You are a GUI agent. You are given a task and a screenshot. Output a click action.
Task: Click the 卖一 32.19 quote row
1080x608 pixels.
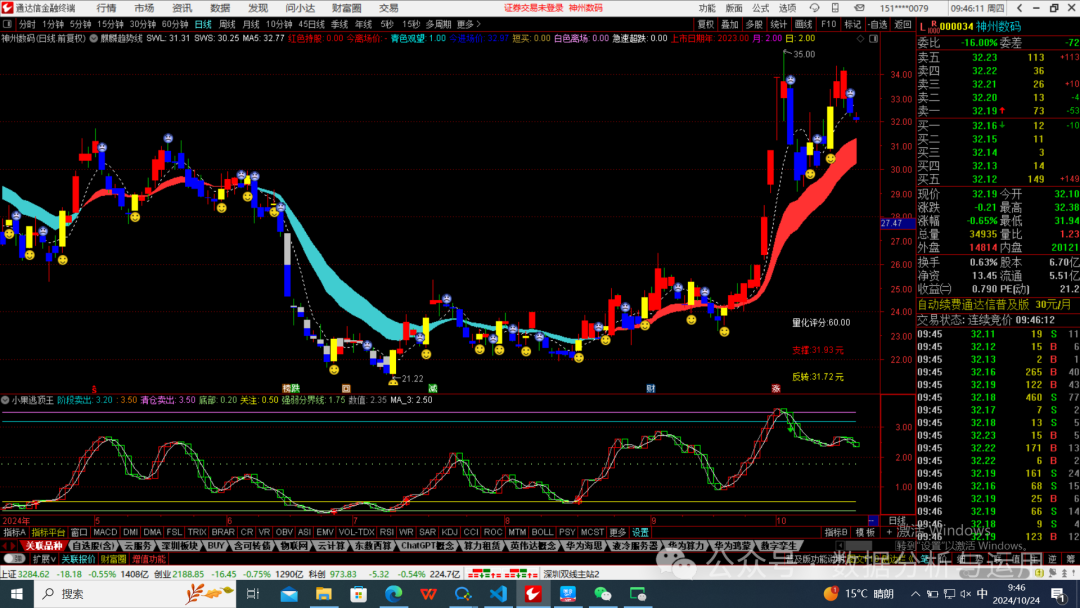(999, 110)
